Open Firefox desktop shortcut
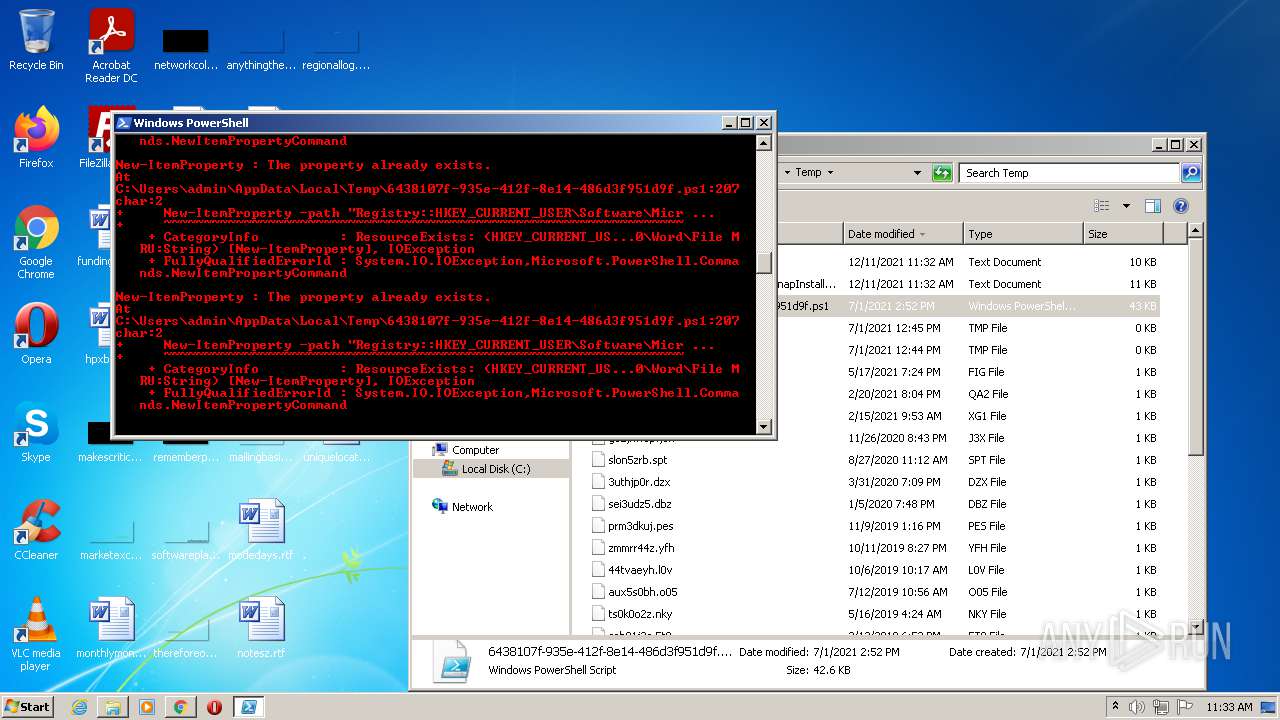The width and height of the screenshot is (1280, 720). [36, 137]
